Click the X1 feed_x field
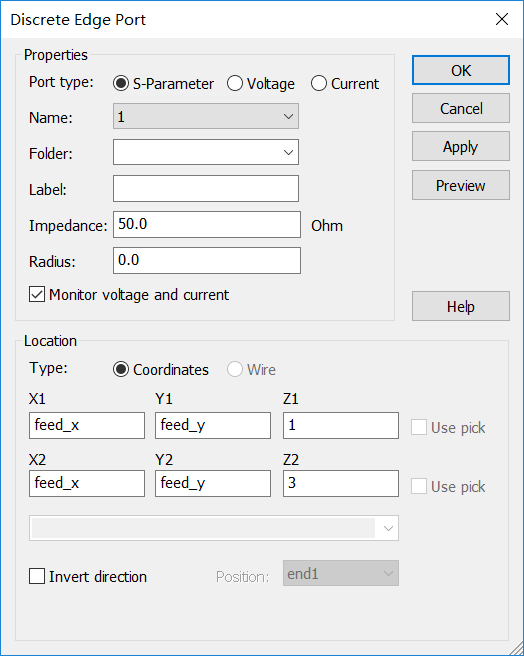 point(87,425)
